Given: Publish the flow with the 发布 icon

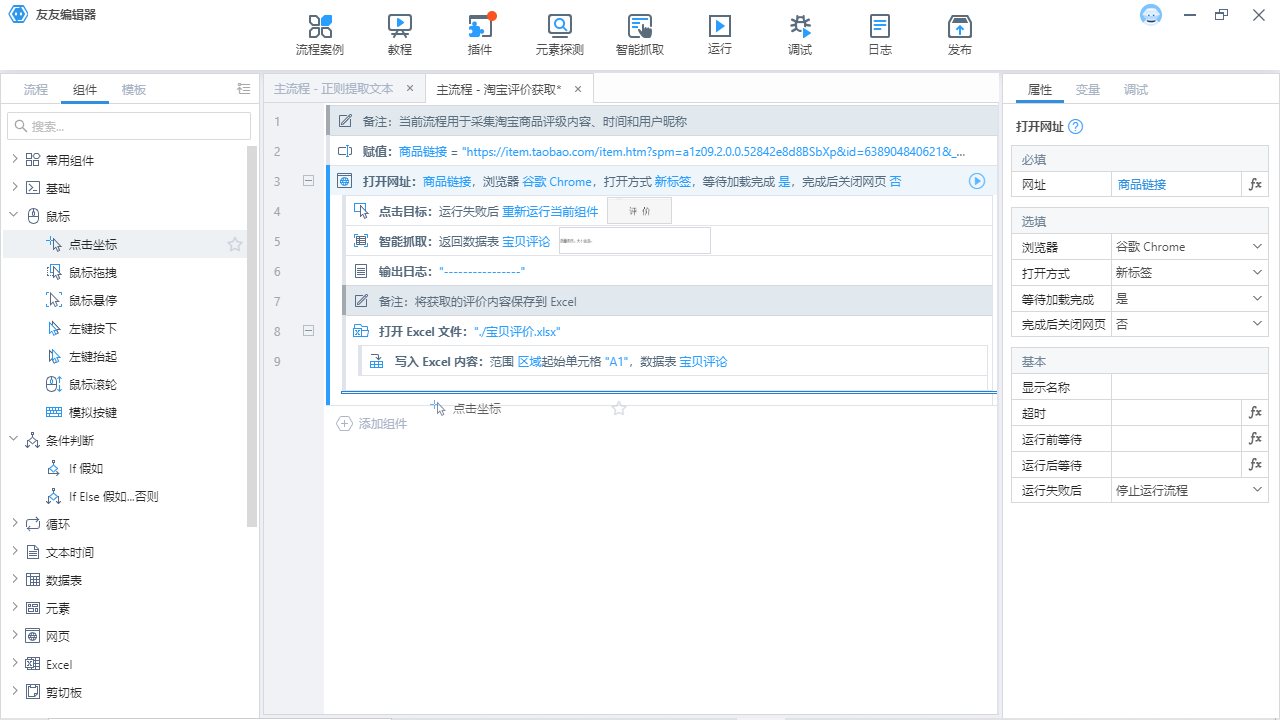Looking at the screenshot, I should [959, 33].
